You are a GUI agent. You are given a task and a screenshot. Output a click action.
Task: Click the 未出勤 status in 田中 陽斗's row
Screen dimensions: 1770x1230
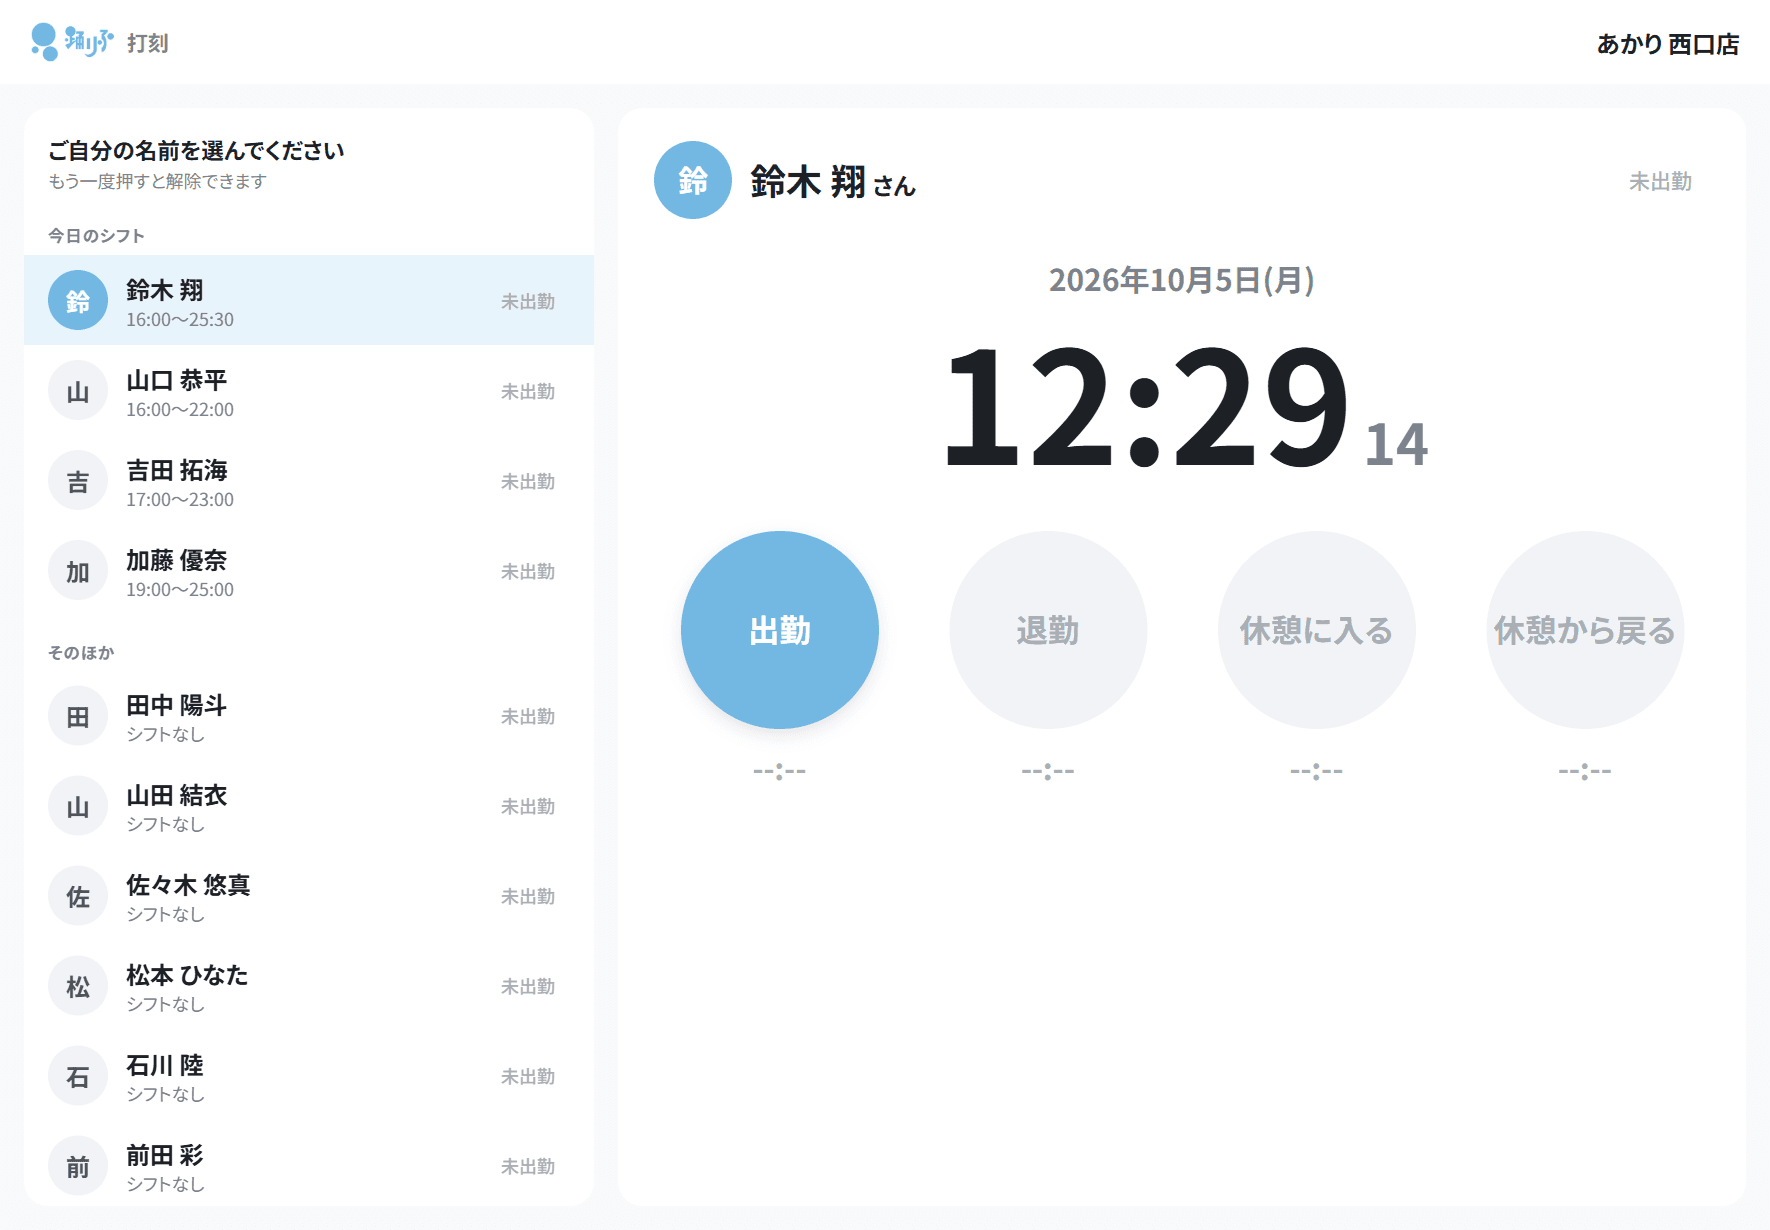(x=528, y=716)
